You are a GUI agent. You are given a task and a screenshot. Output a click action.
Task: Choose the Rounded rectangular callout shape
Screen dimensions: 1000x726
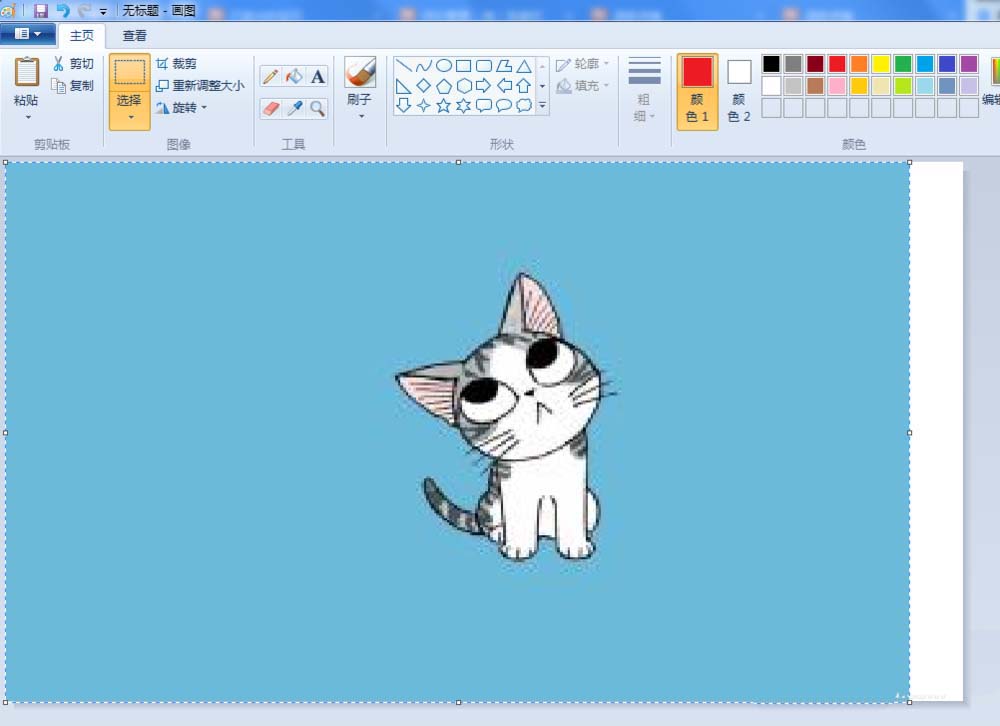pyautogui.click(x=484, y=105)
